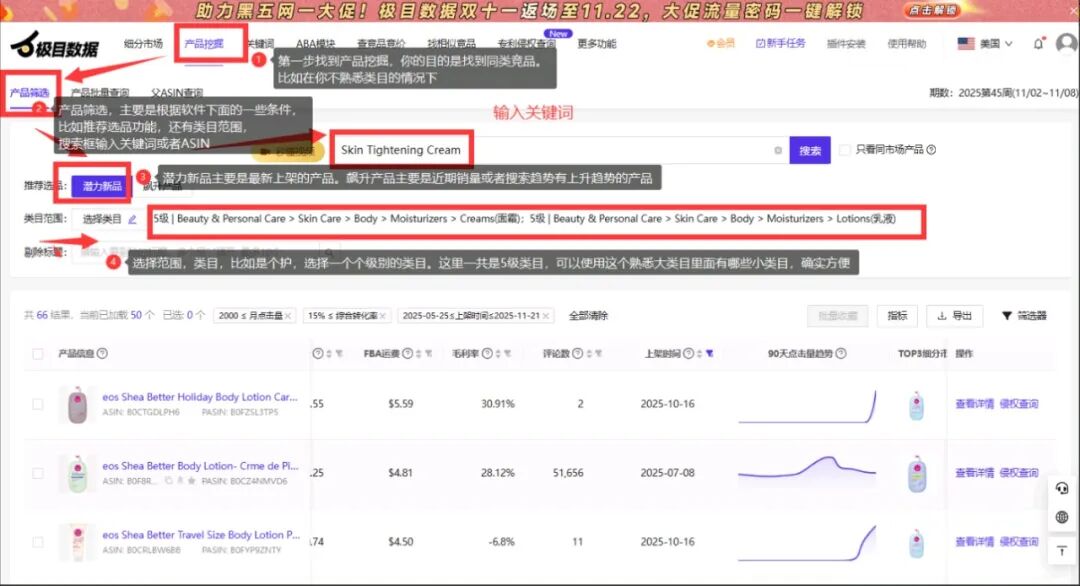Click 侵权查询 for eos Travel Size Lotion
Image resolution: width=1080 pixels, height=586 pixels.
1019,542
